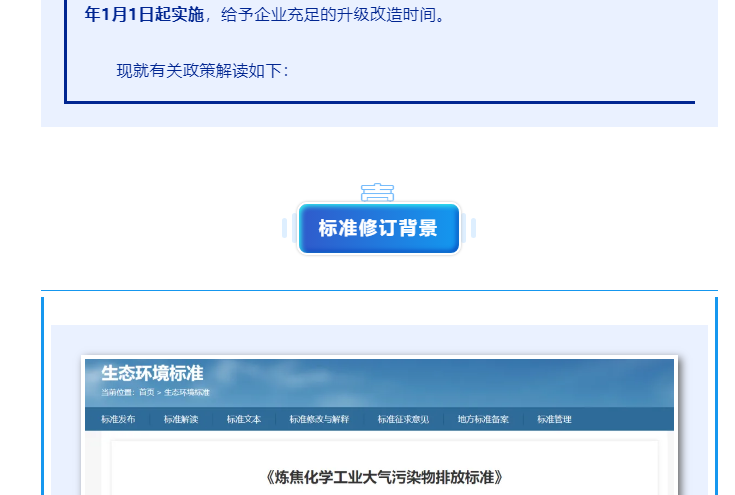Image resolution: width=735 pixels, height=495 pixels.
Task: Click the left sound-wave bars beside 标准修订背景
Action: [x=288, y=228]
